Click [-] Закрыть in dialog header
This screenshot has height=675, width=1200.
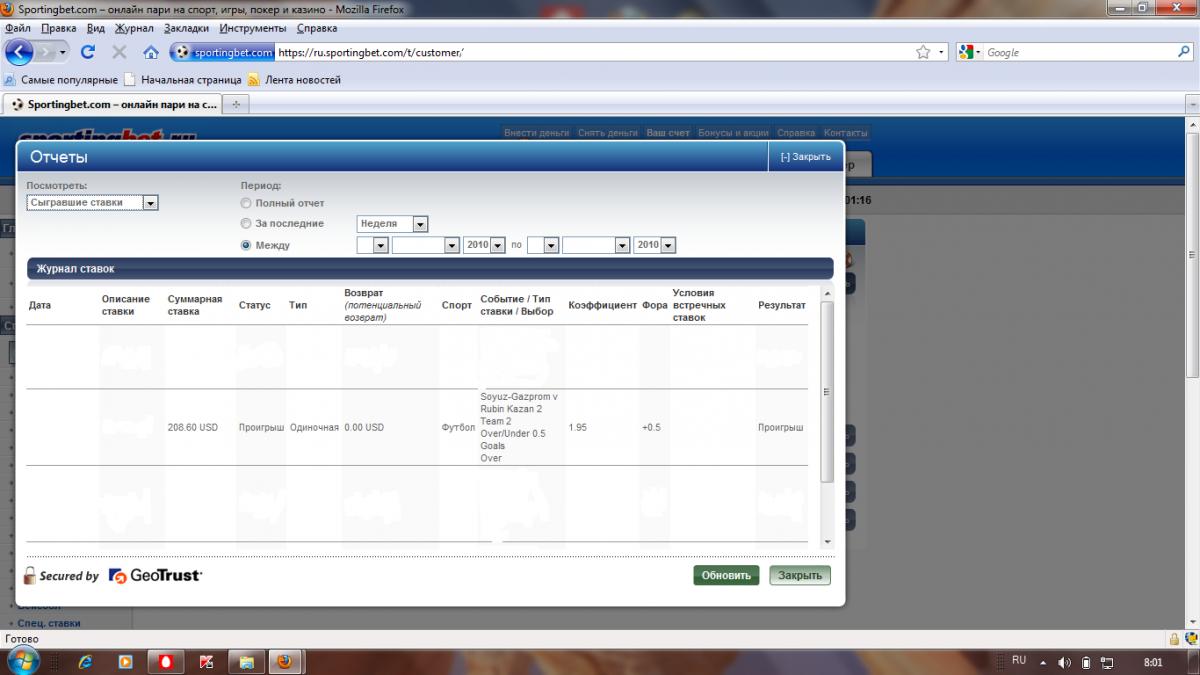(x=806, y=157)
